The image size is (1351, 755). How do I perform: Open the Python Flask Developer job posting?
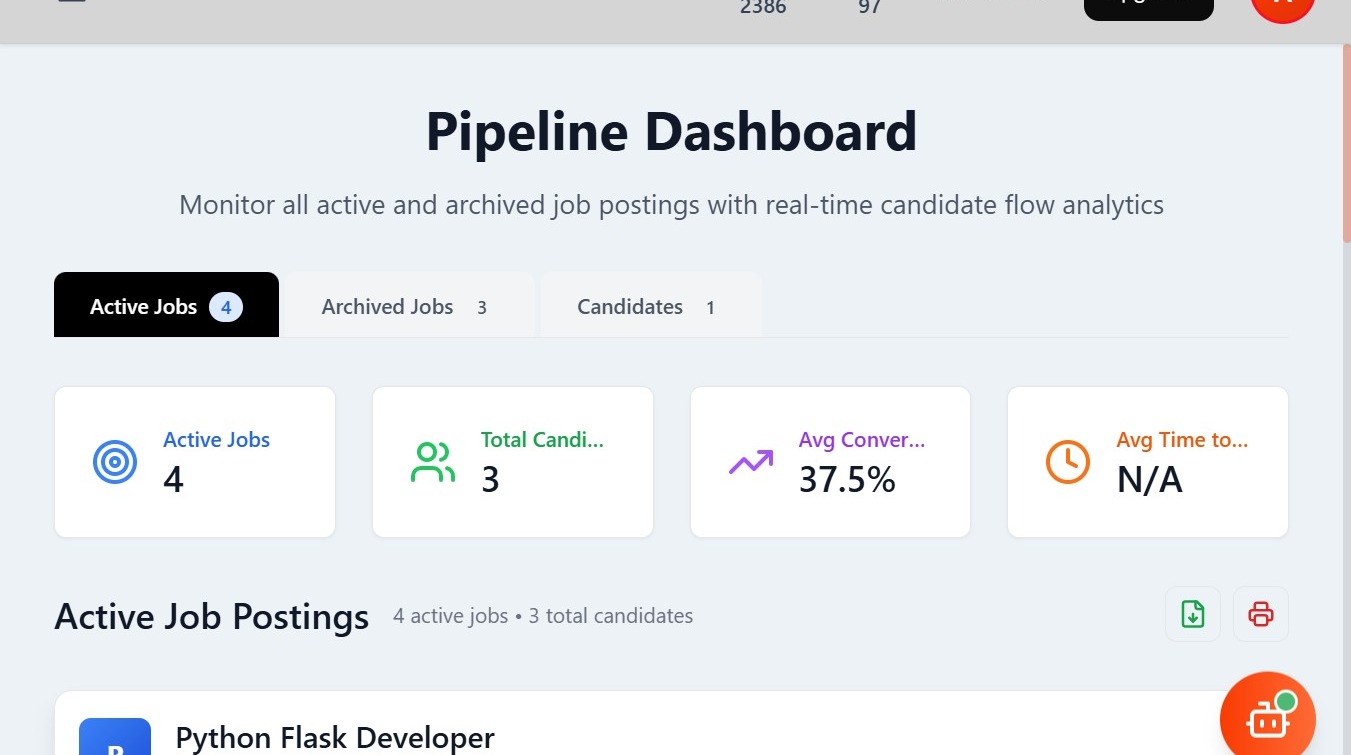[334, 738]
